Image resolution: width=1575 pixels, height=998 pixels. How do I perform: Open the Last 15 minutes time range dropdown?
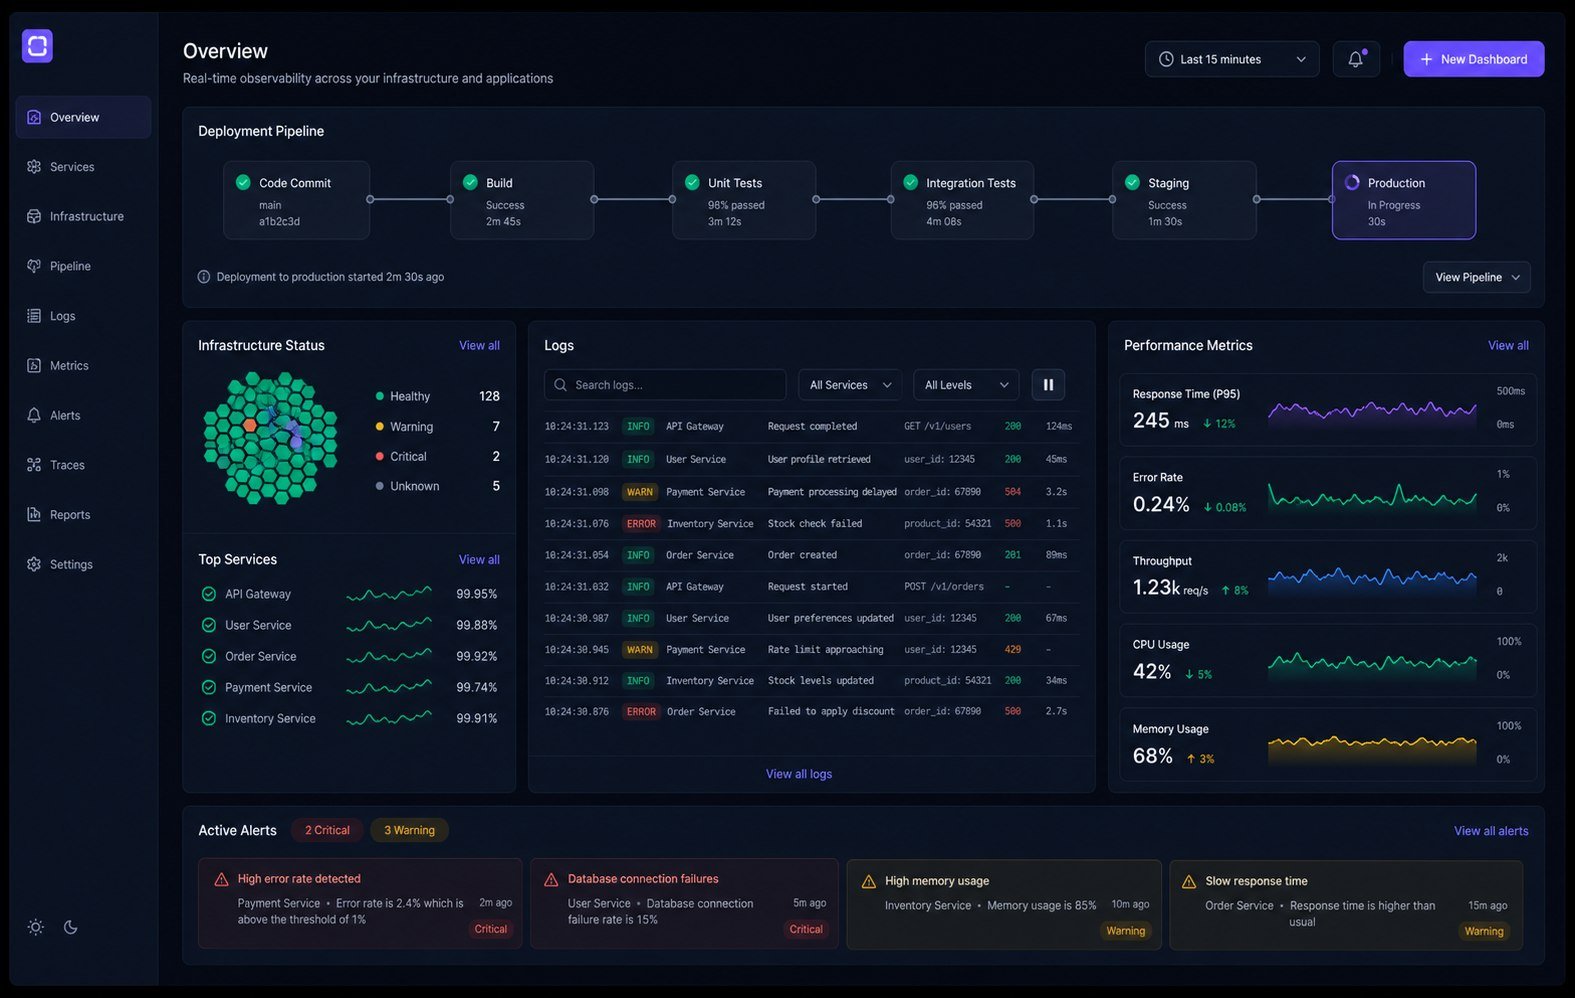1232,59
